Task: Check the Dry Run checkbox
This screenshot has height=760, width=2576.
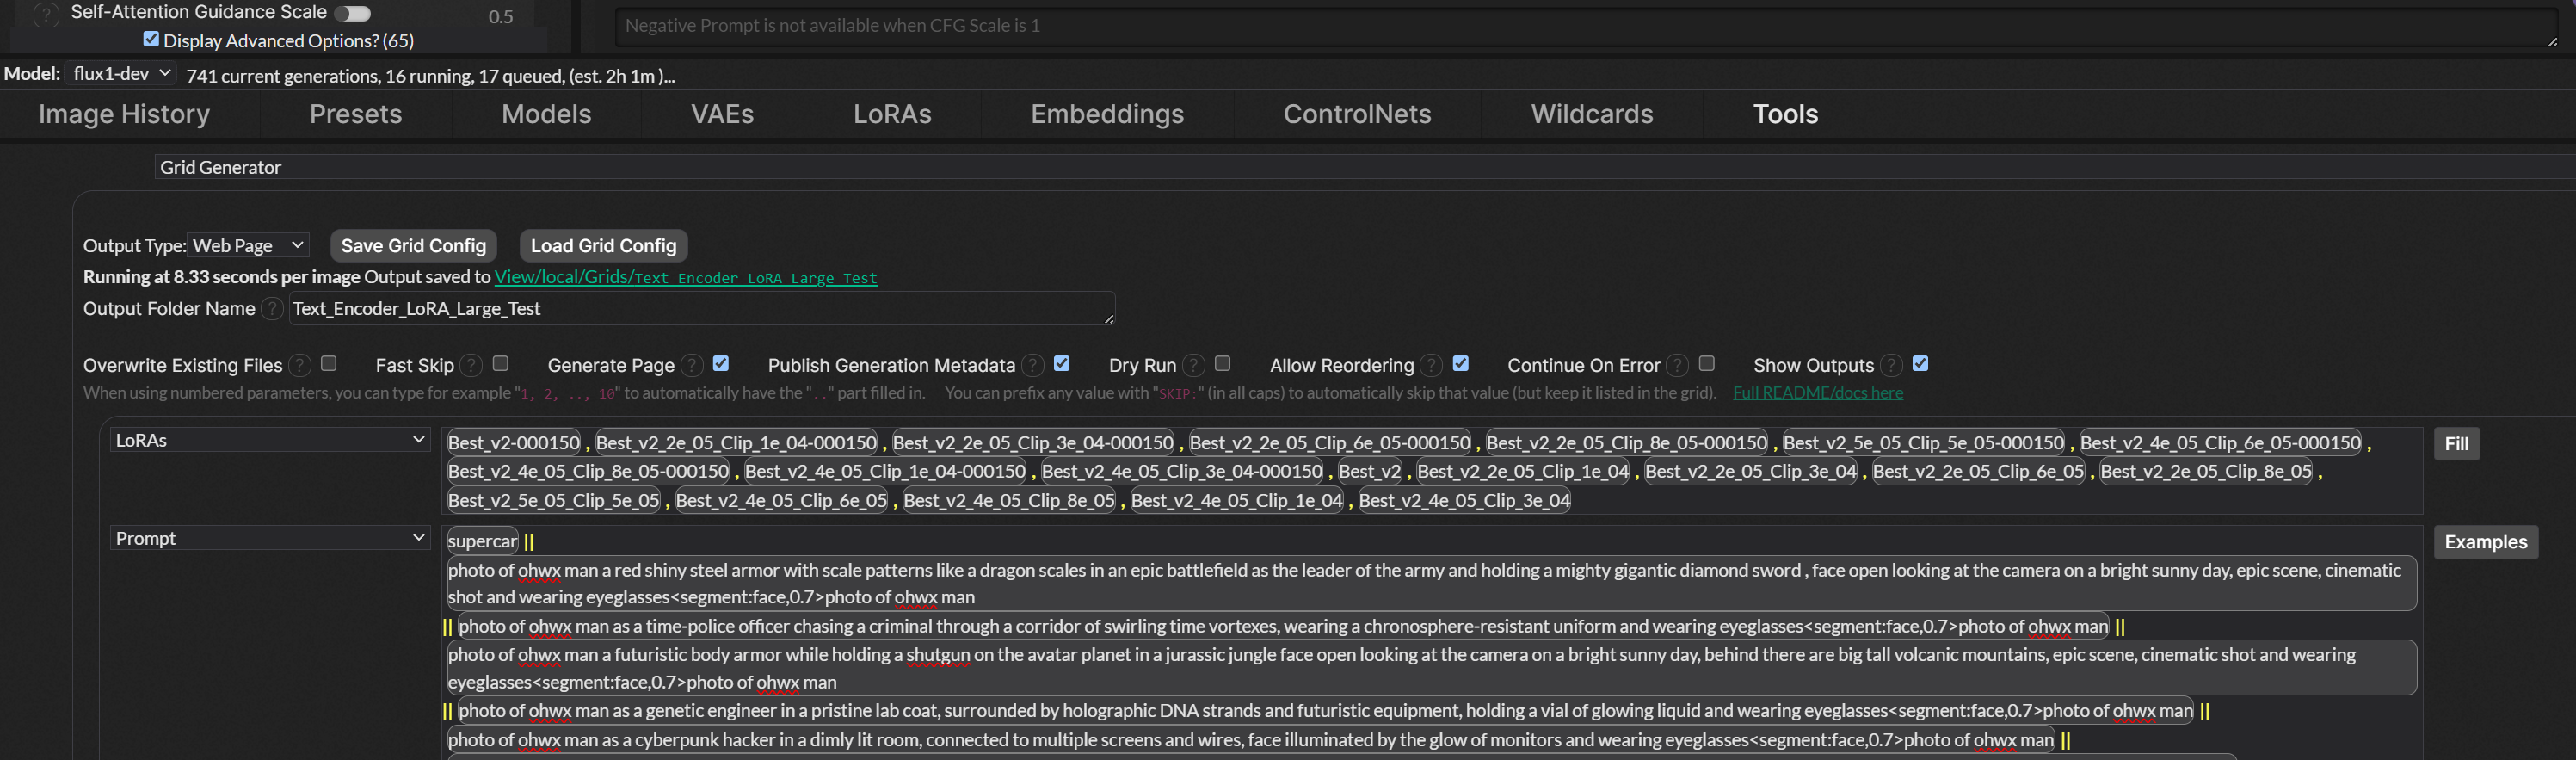Action: point(1222,364)
